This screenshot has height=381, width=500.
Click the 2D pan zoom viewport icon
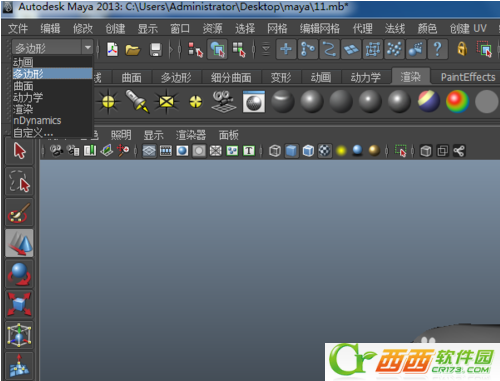(123, 151)
